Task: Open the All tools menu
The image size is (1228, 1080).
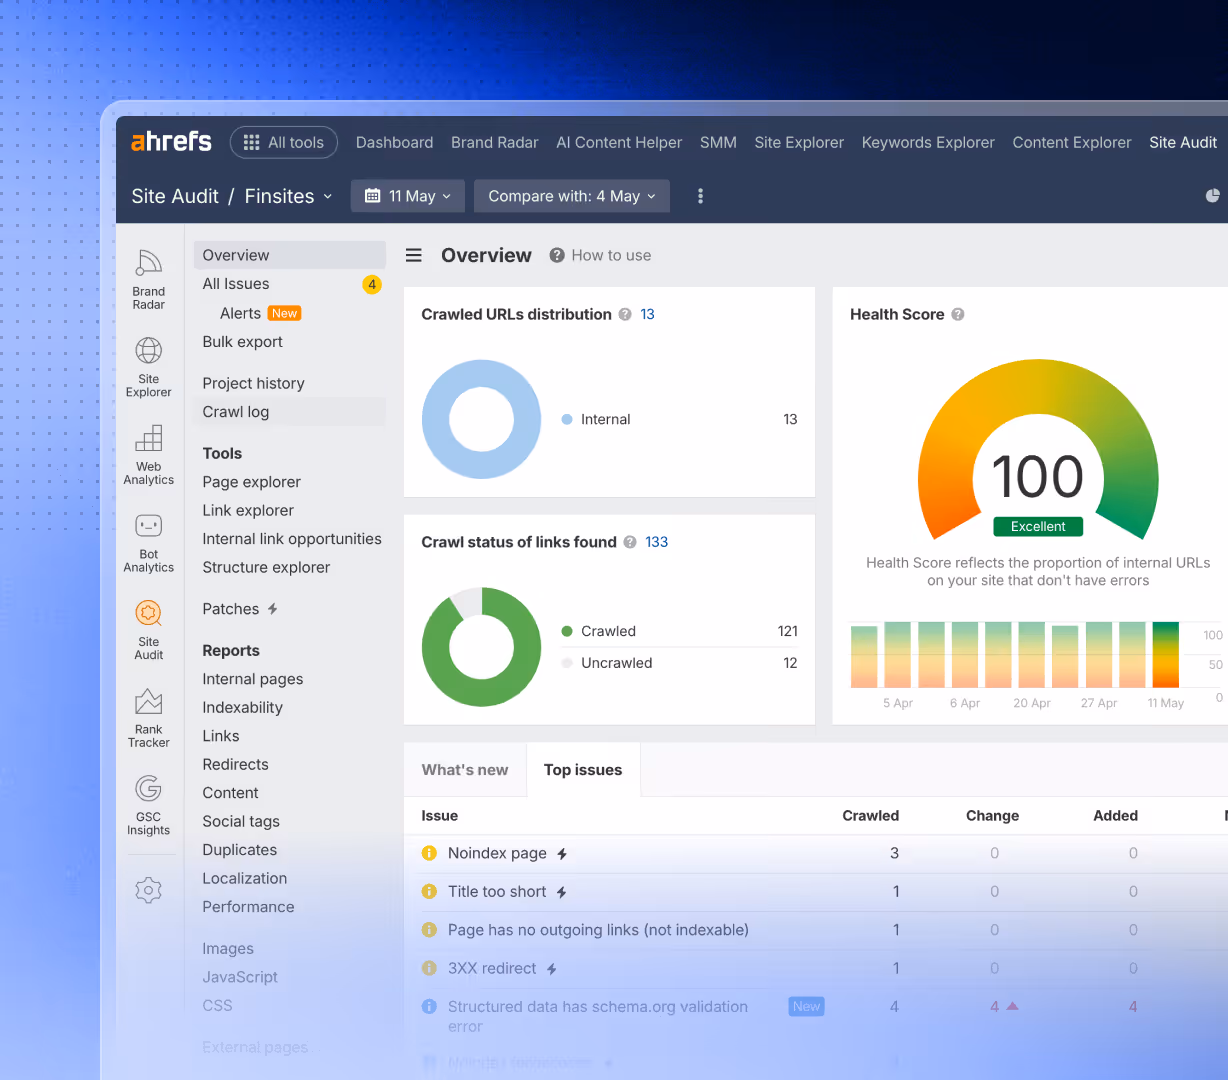Action: [284, 142]
